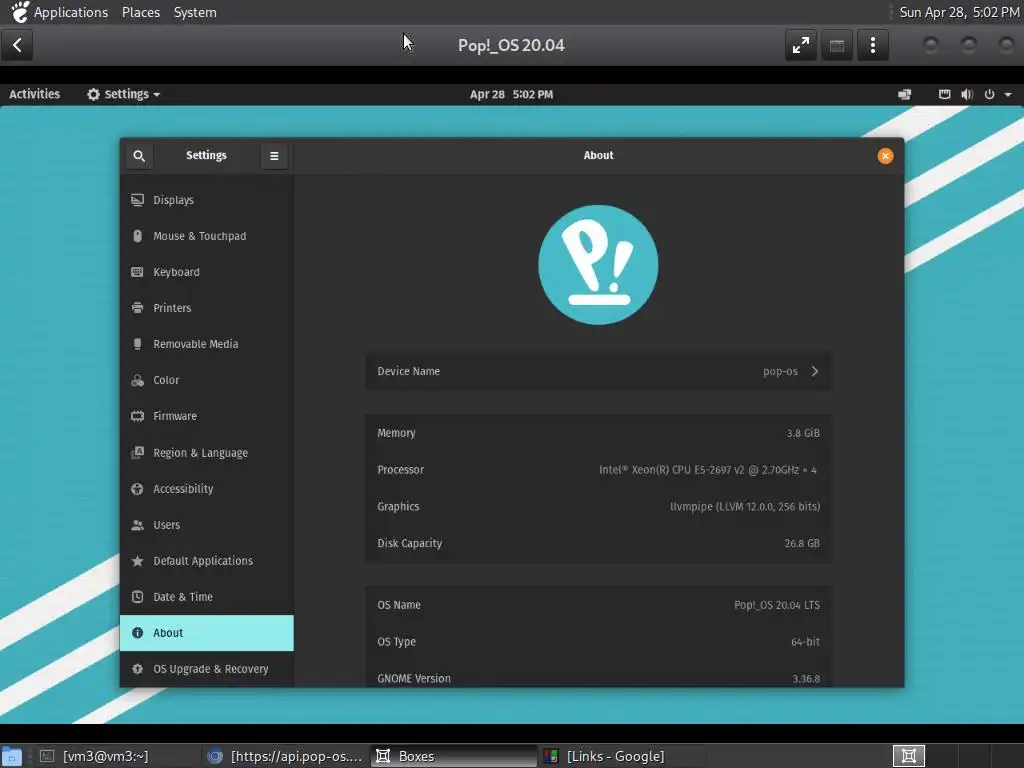
Task: Click the Graphics llvmpipe value
Action: [745, 507]
